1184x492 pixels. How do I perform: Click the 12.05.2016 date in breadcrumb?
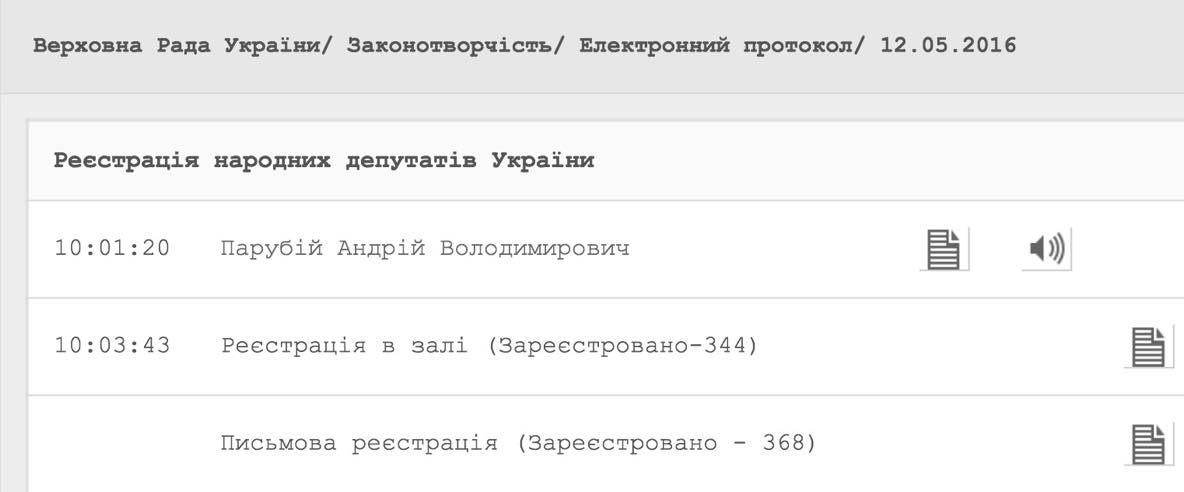coord(948,46)
